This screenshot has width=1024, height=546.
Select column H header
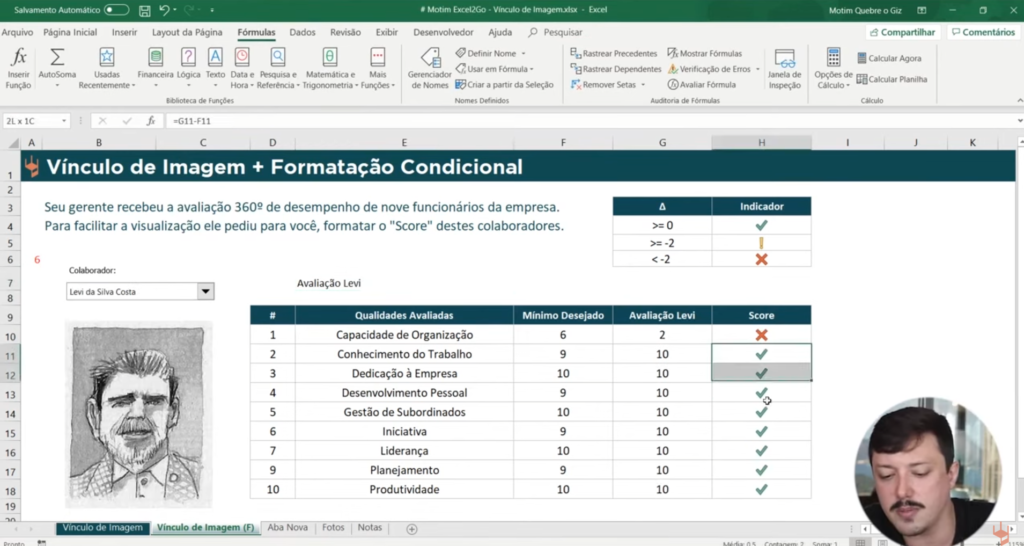(x=761, y=142)
